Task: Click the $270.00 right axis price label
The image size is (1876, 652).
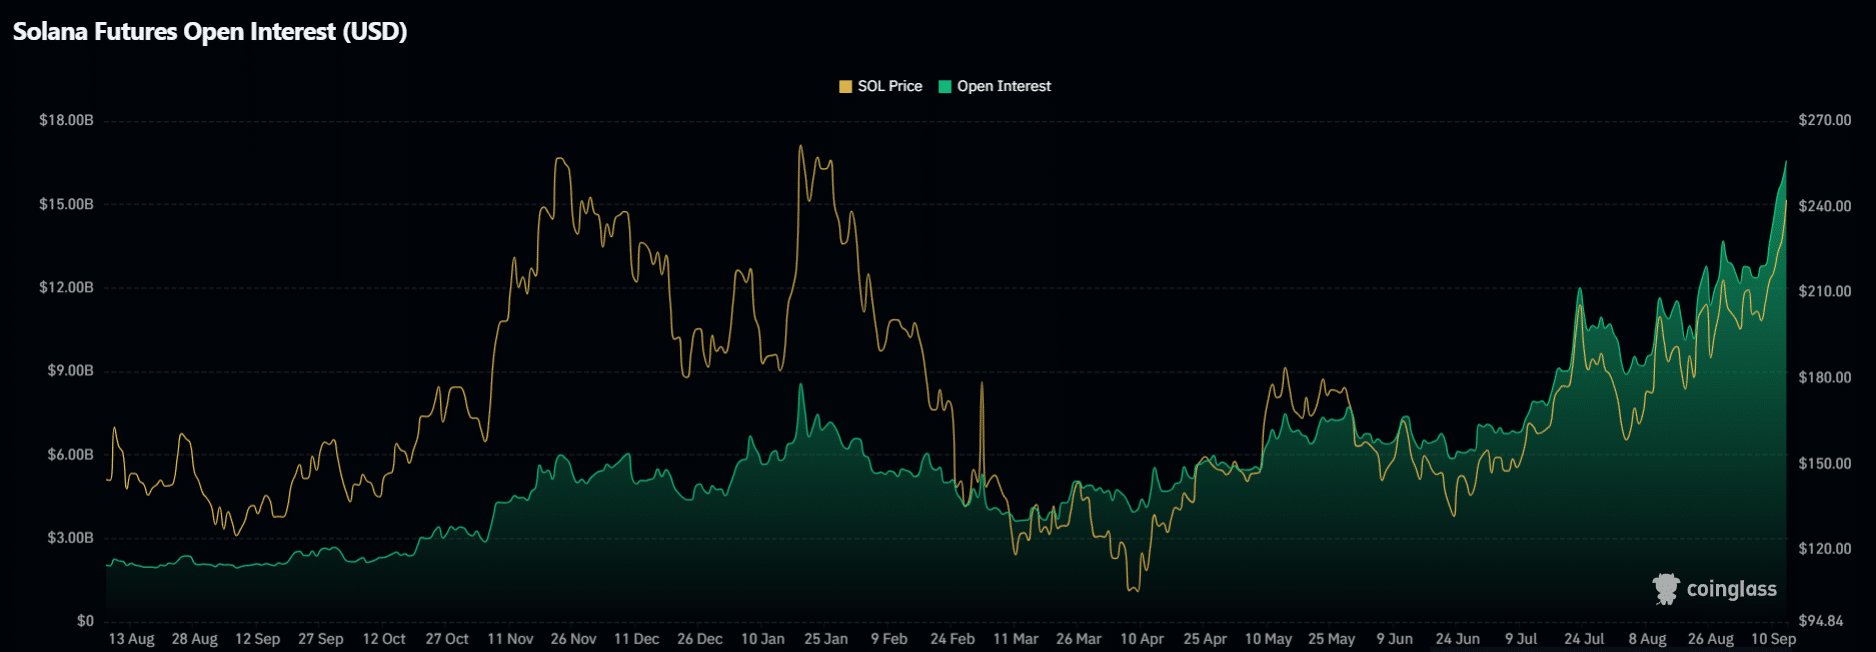Action: 1824,120
